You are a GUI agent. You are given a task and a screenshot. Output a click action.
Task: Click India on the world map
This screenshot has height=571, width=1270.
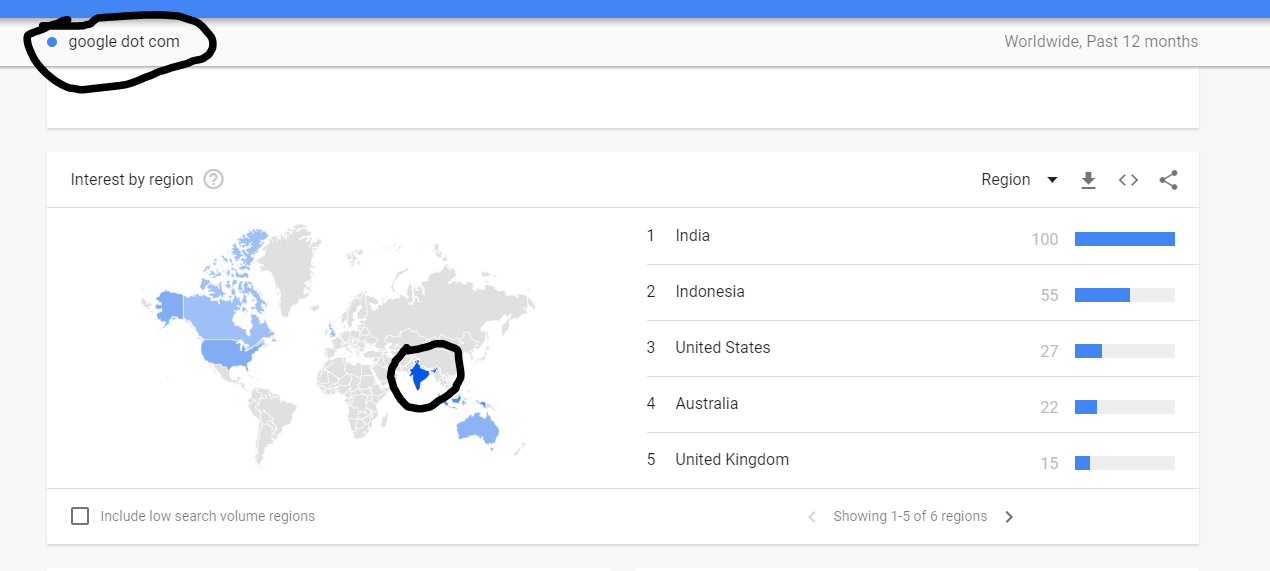[x=417, y=378]
